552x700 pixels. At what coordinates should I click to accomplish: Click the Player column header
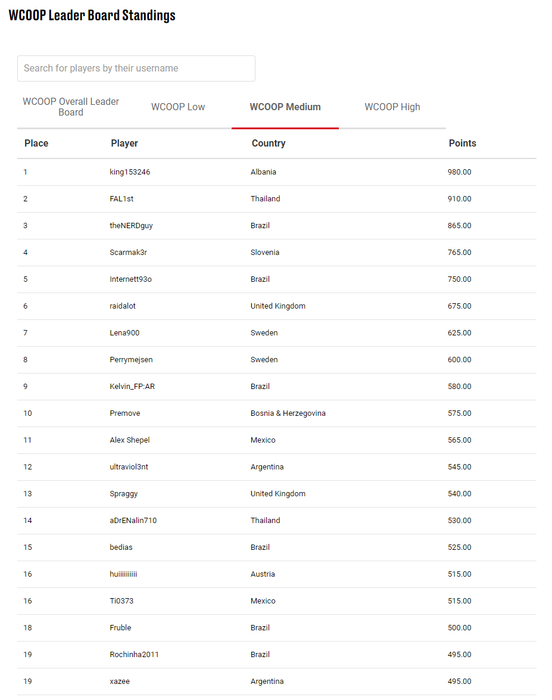124,143
